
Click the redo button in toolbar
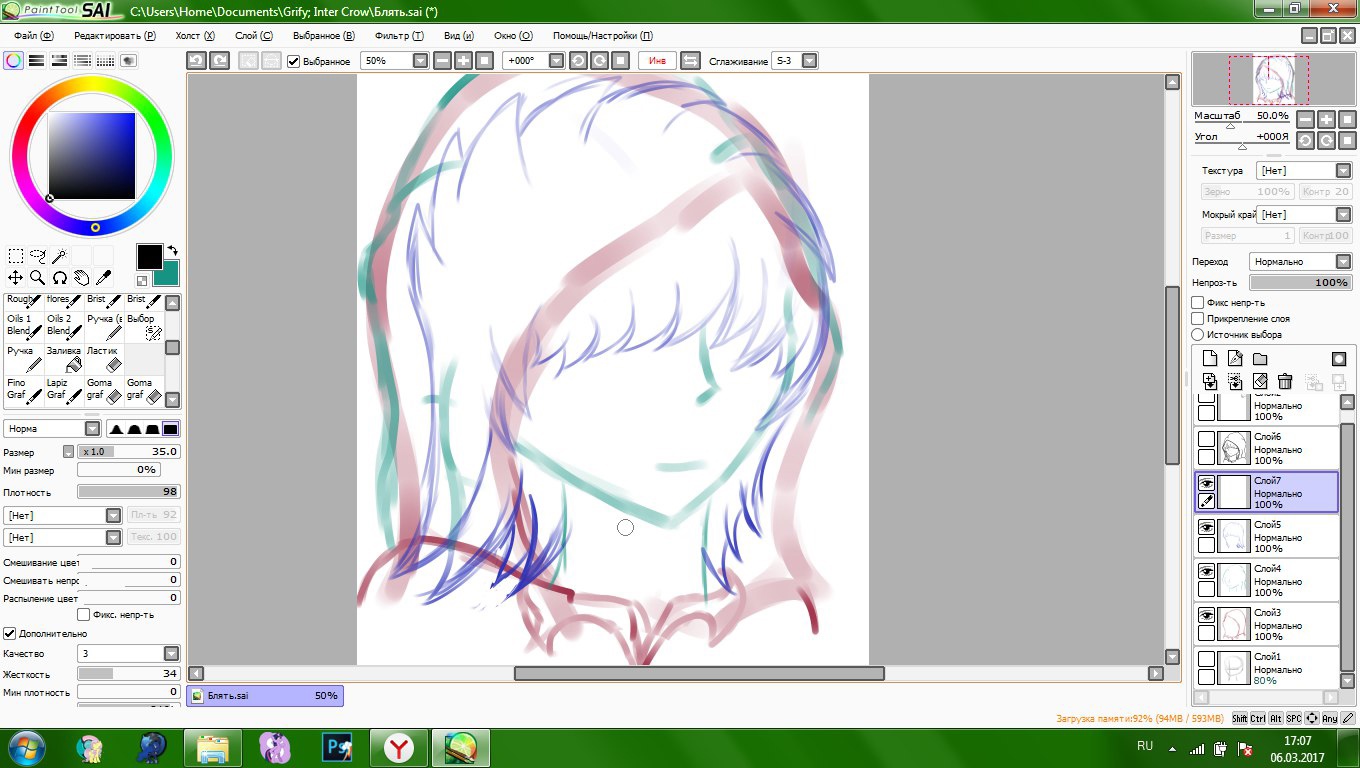(219, 61)
